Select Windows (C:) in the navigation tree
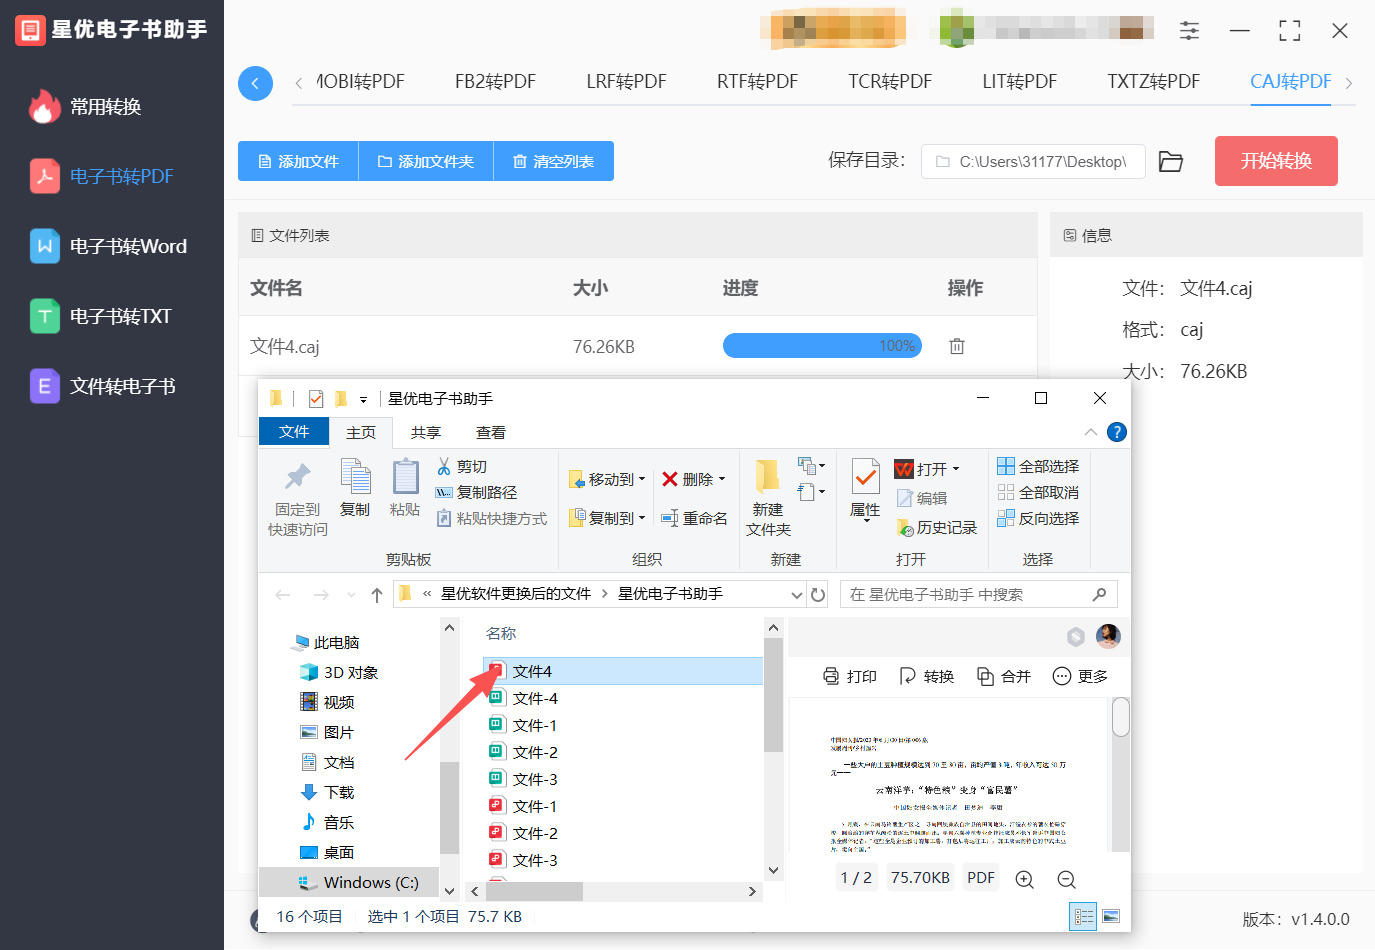Image resolution: width=1375 pixels, height=950 pixels. (349, 882)
